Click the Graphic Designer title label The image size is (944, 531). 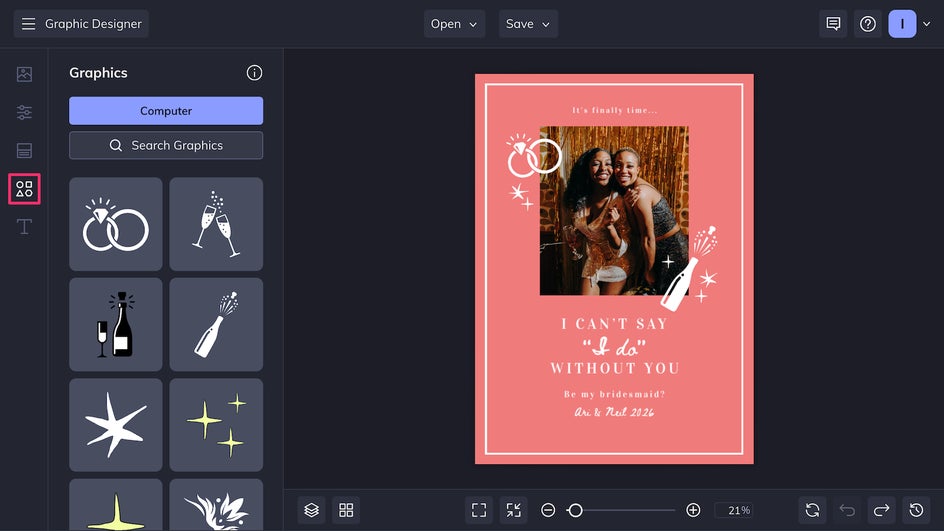93,23
